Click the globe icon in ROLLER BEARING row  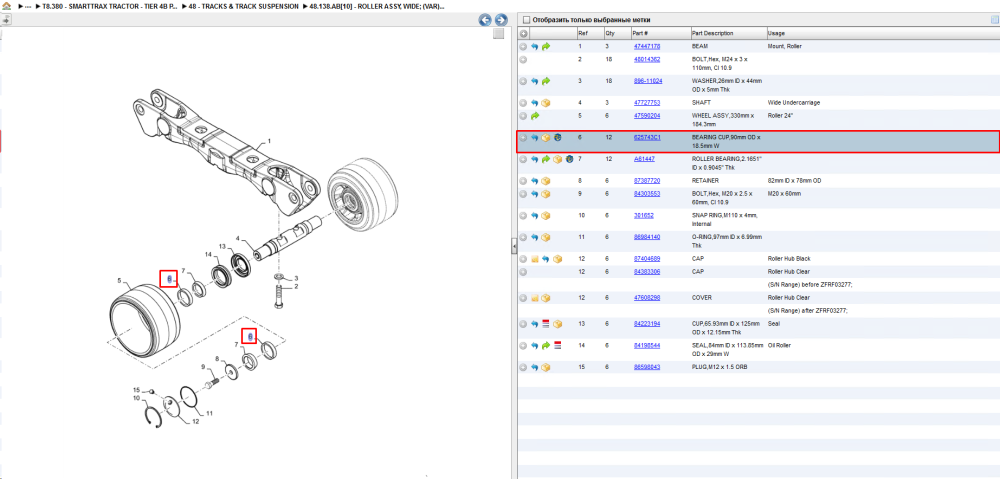(x=569, y=159)
